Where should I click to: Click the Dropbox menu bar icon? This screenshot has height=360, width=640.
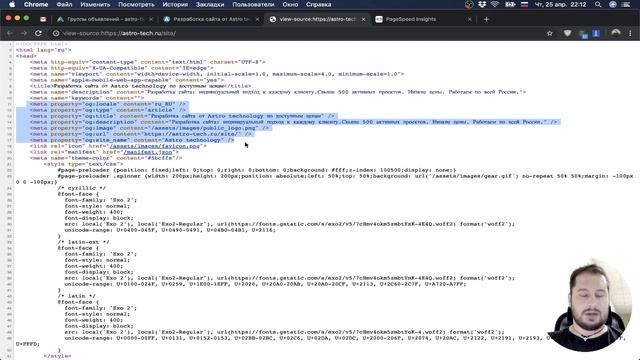point(482,4)
